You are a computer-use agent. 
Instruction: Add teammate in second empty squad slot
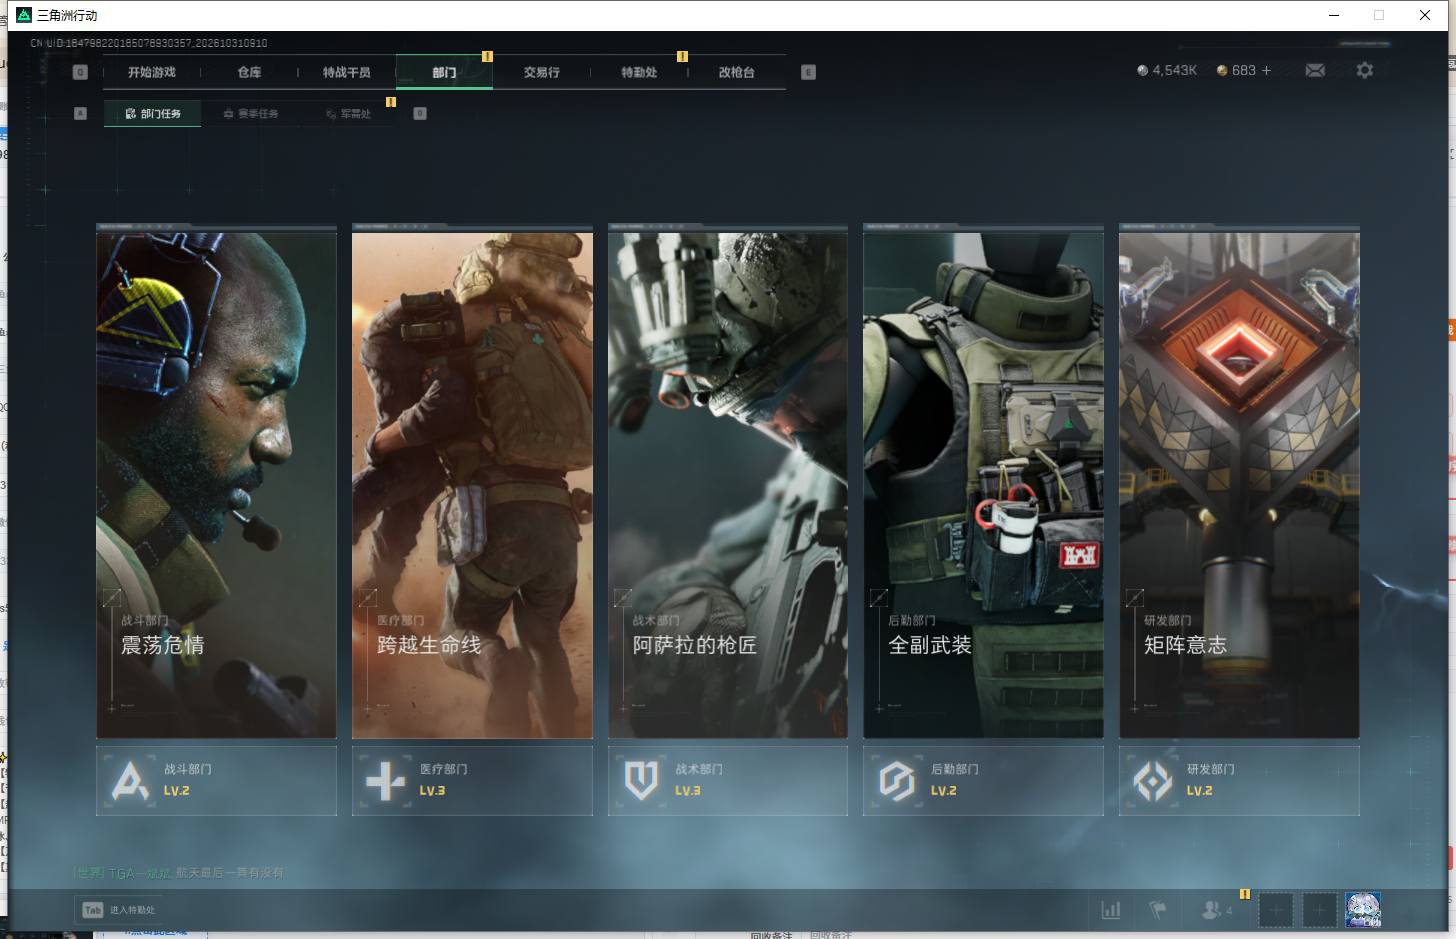click(x=1319, y=910)
